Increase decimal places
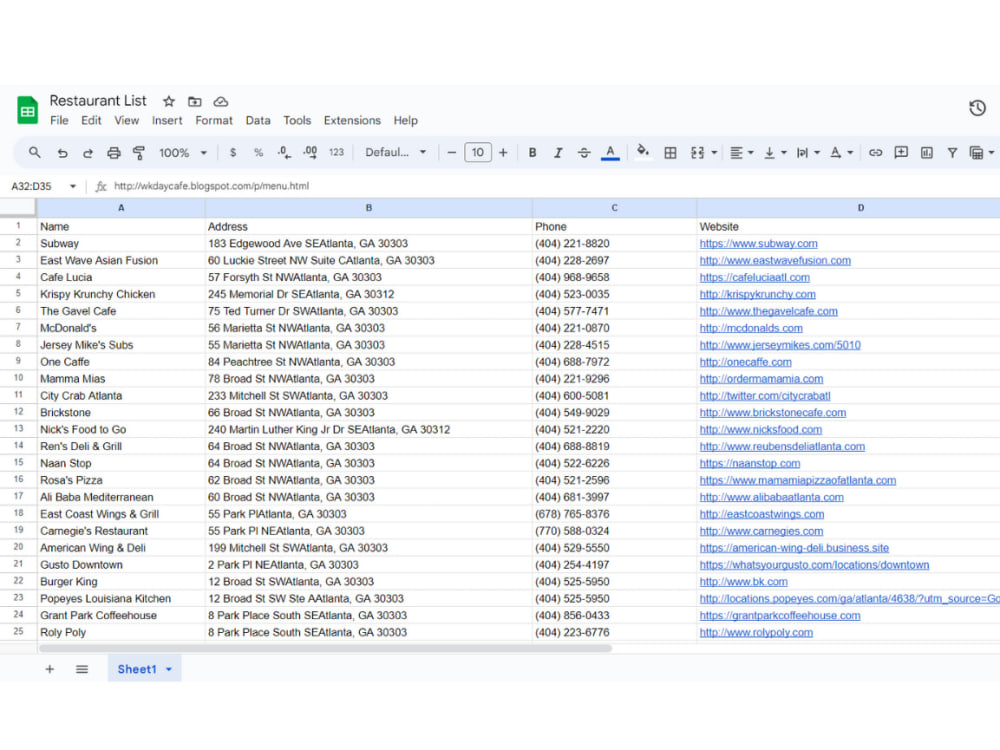1000x750 pixels. pos(311,152)
